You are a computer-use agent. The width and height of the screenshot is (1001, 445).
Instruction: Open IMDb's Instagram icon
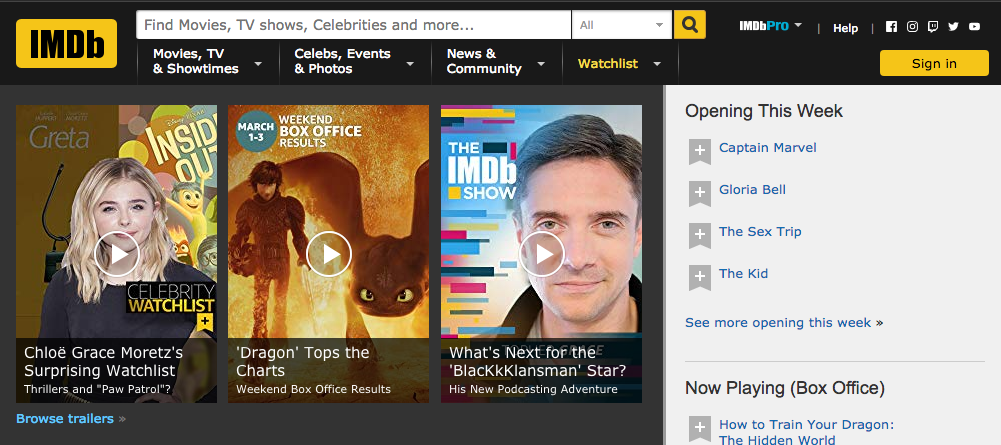click(912, 27)
